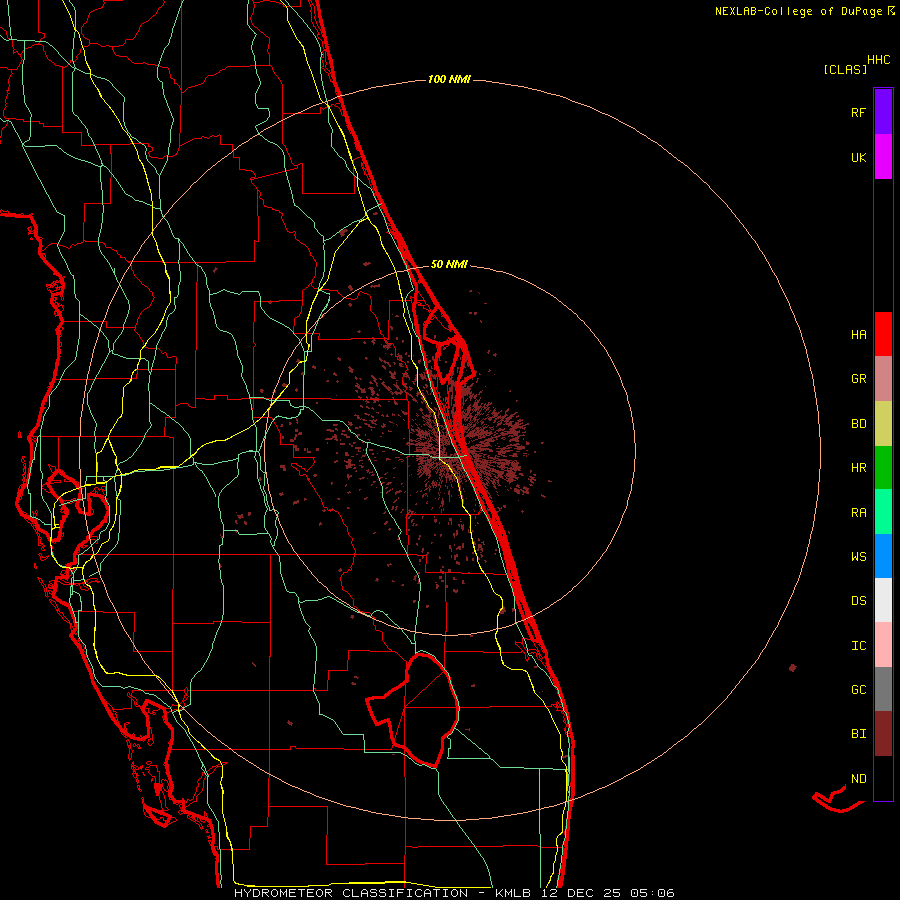Click the 'GC' legend label

coord(858,690)
